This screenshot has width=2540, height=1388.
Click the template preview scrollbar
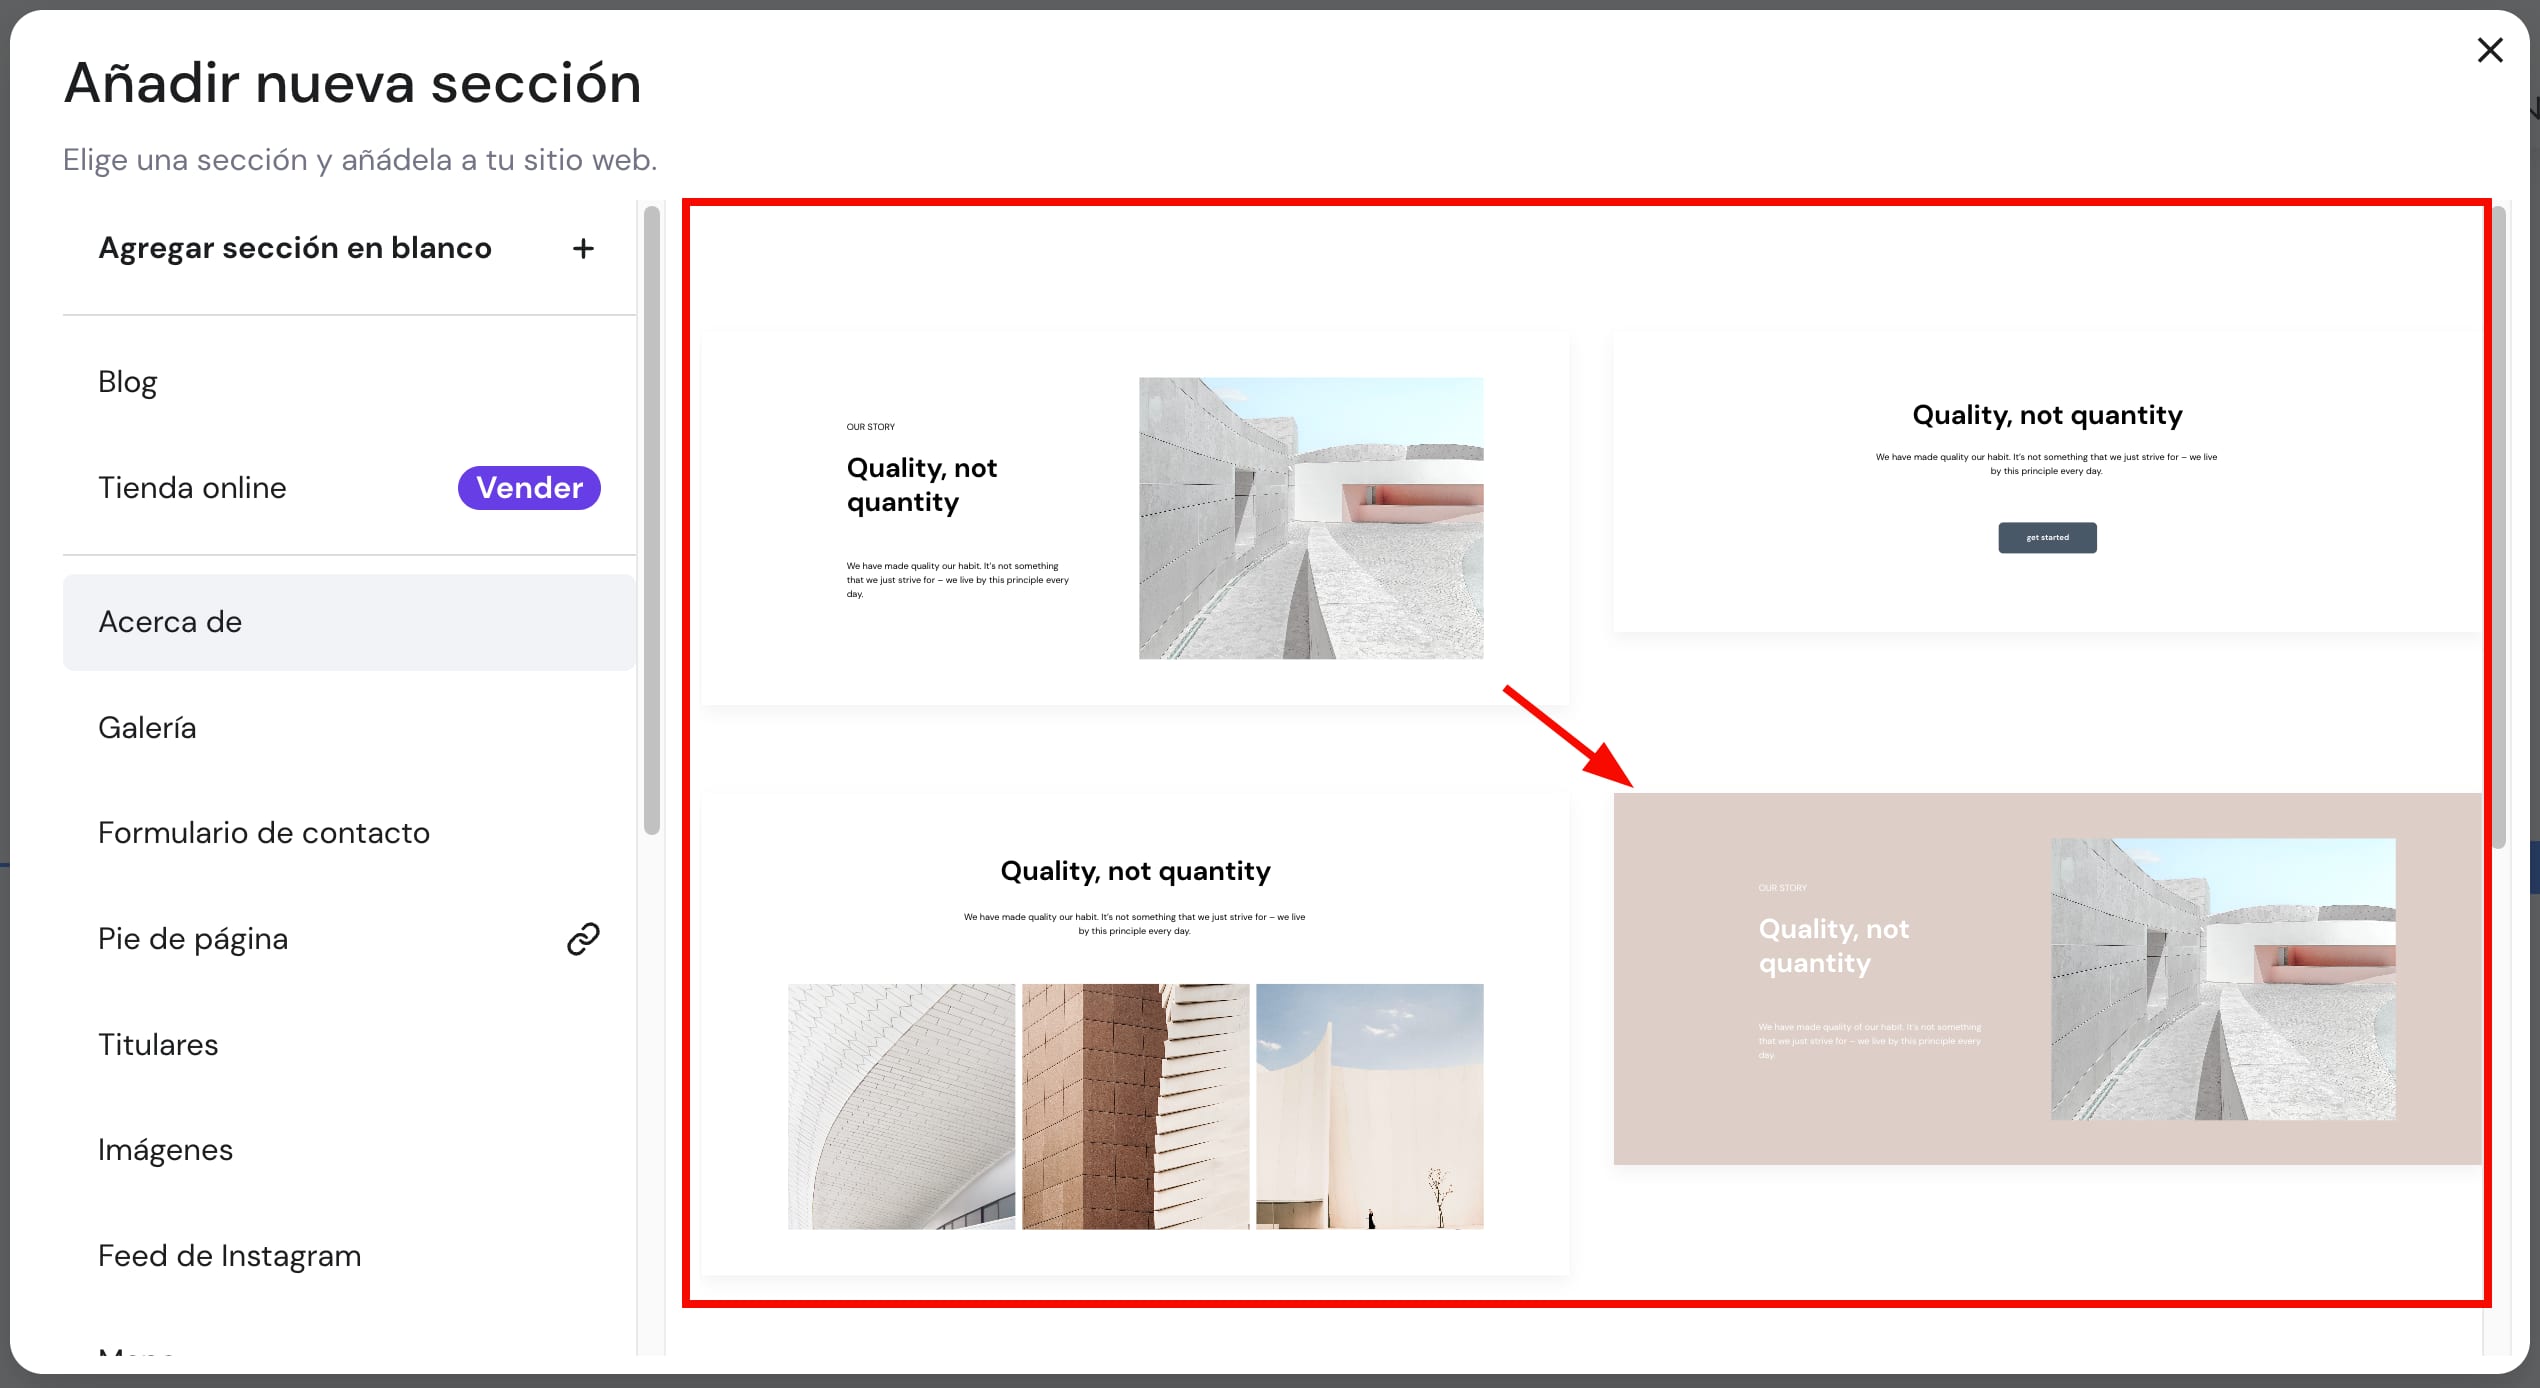(2498, 525)
